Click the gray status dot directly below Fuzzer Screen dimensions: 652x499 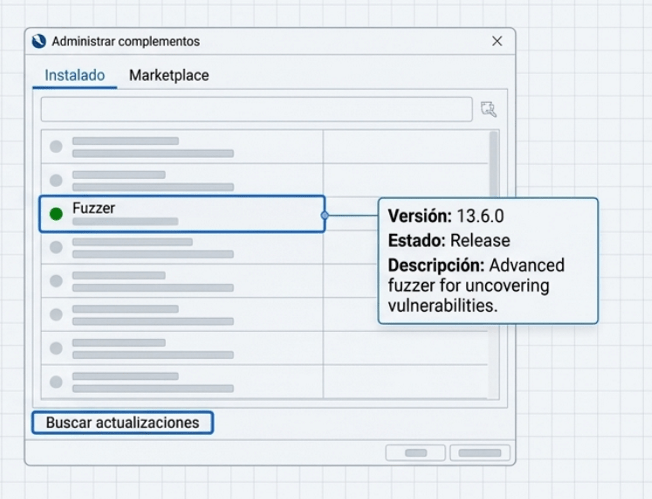click(x=56, y=247)
